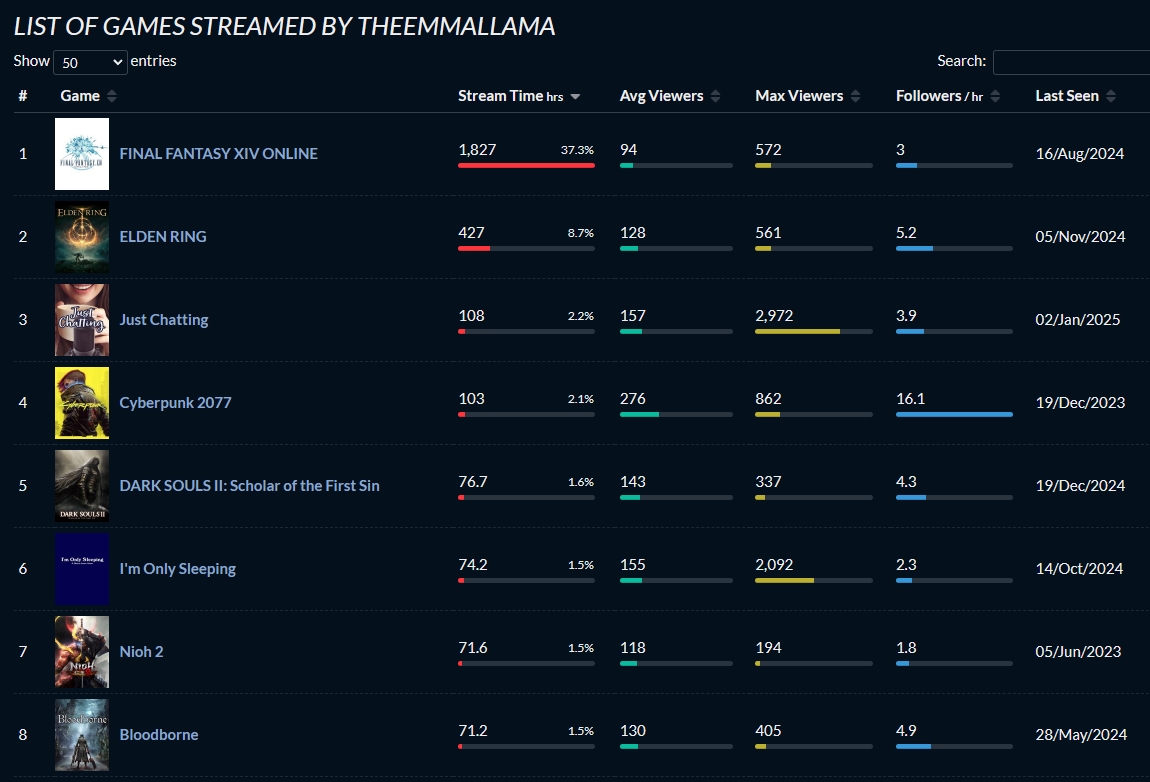Select Dark Souls II stream time 76.7
Screen dimensions: 1150x782
473,482
